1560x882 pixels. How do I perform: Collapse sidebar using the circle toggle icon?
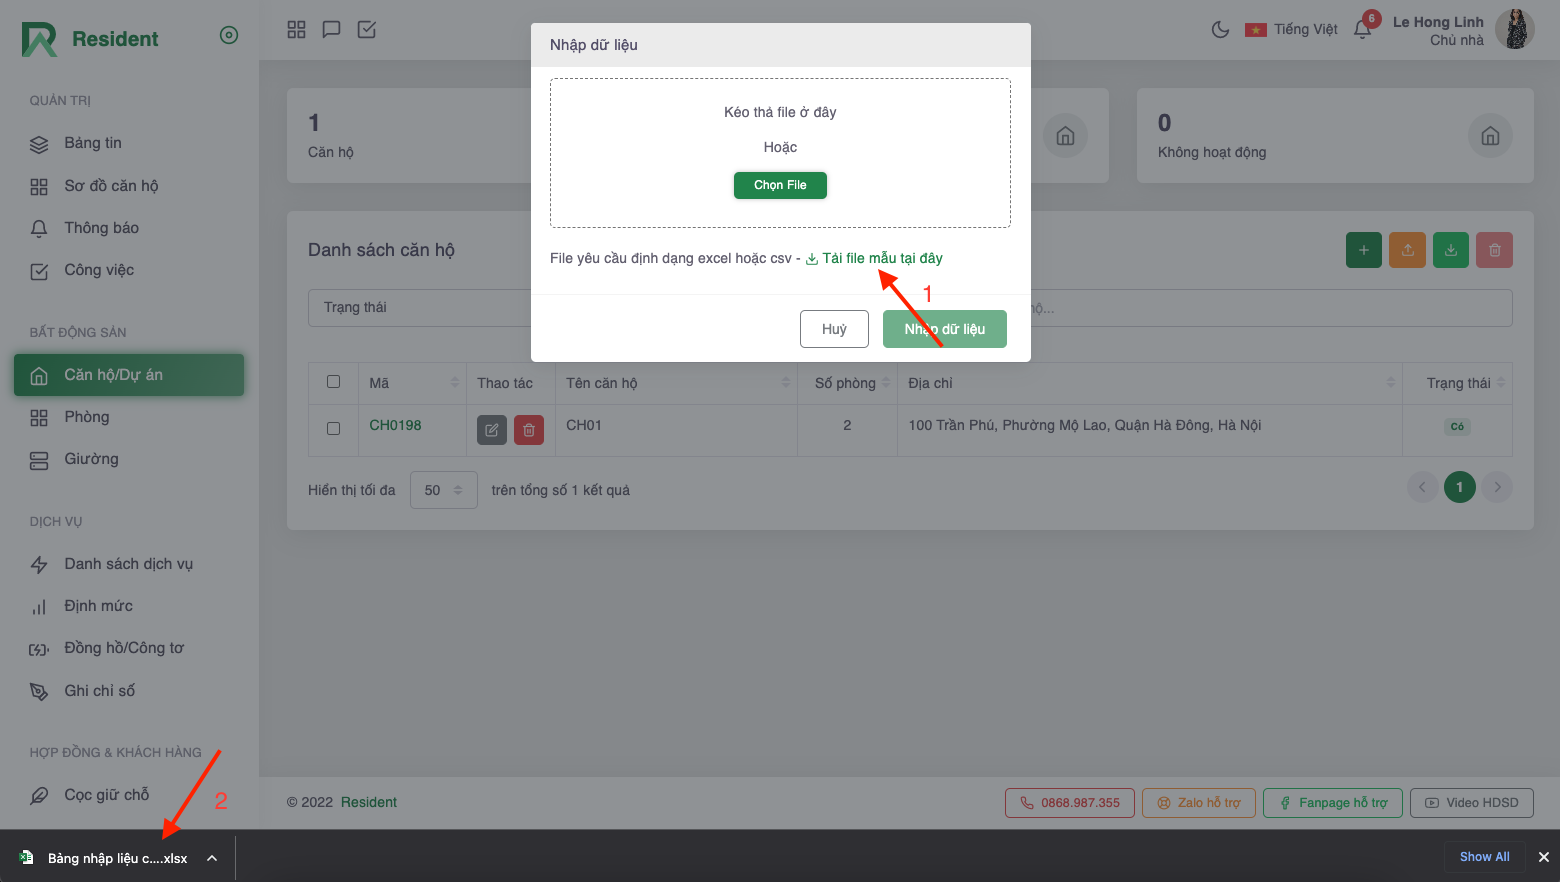click(x=229, y=36)
